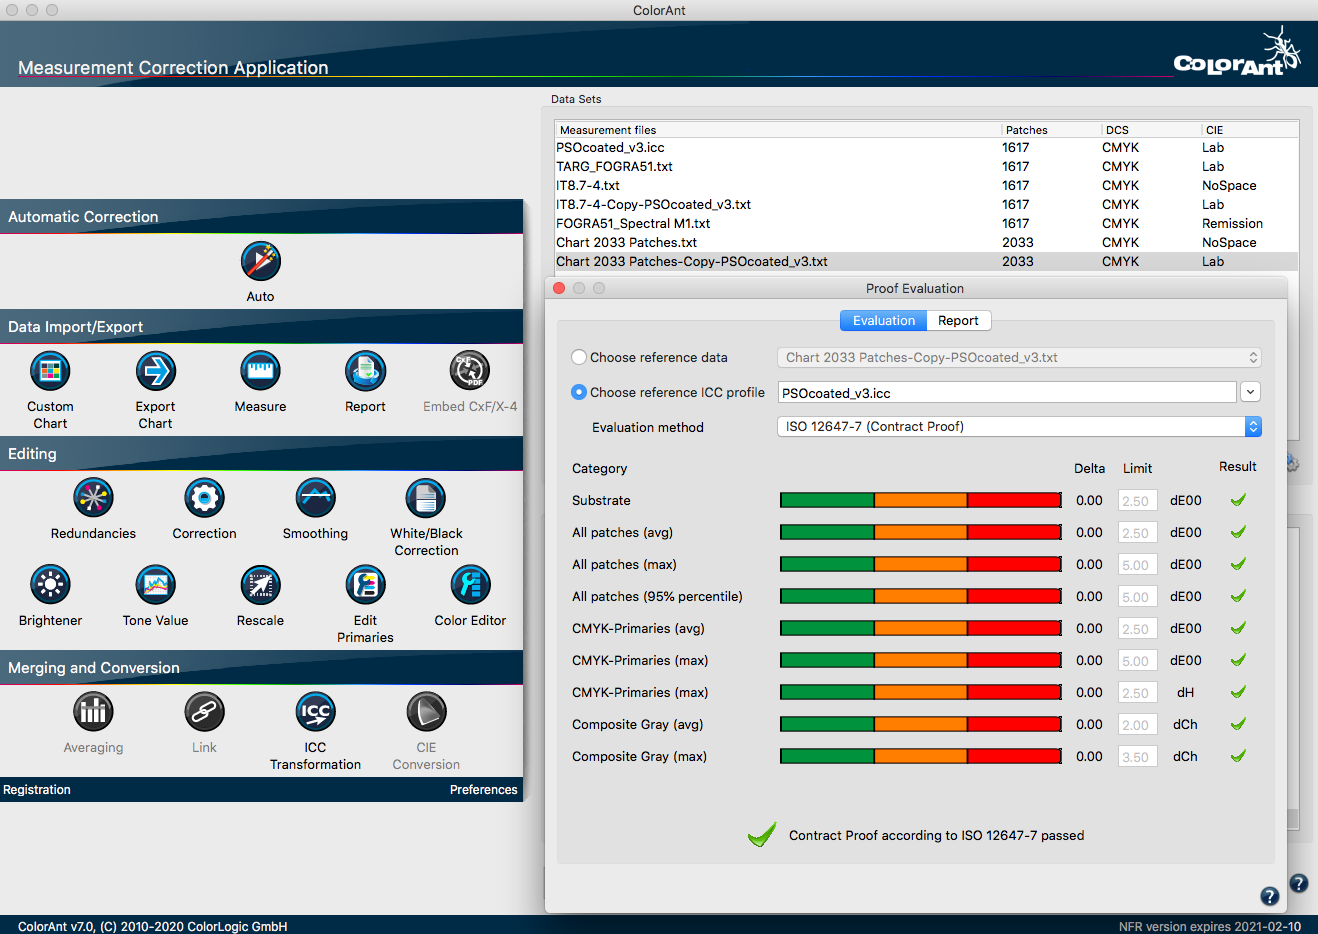Switch to the Evaluation tab
Viewport: 1318px width, 934px height.
tap(883, 321)
